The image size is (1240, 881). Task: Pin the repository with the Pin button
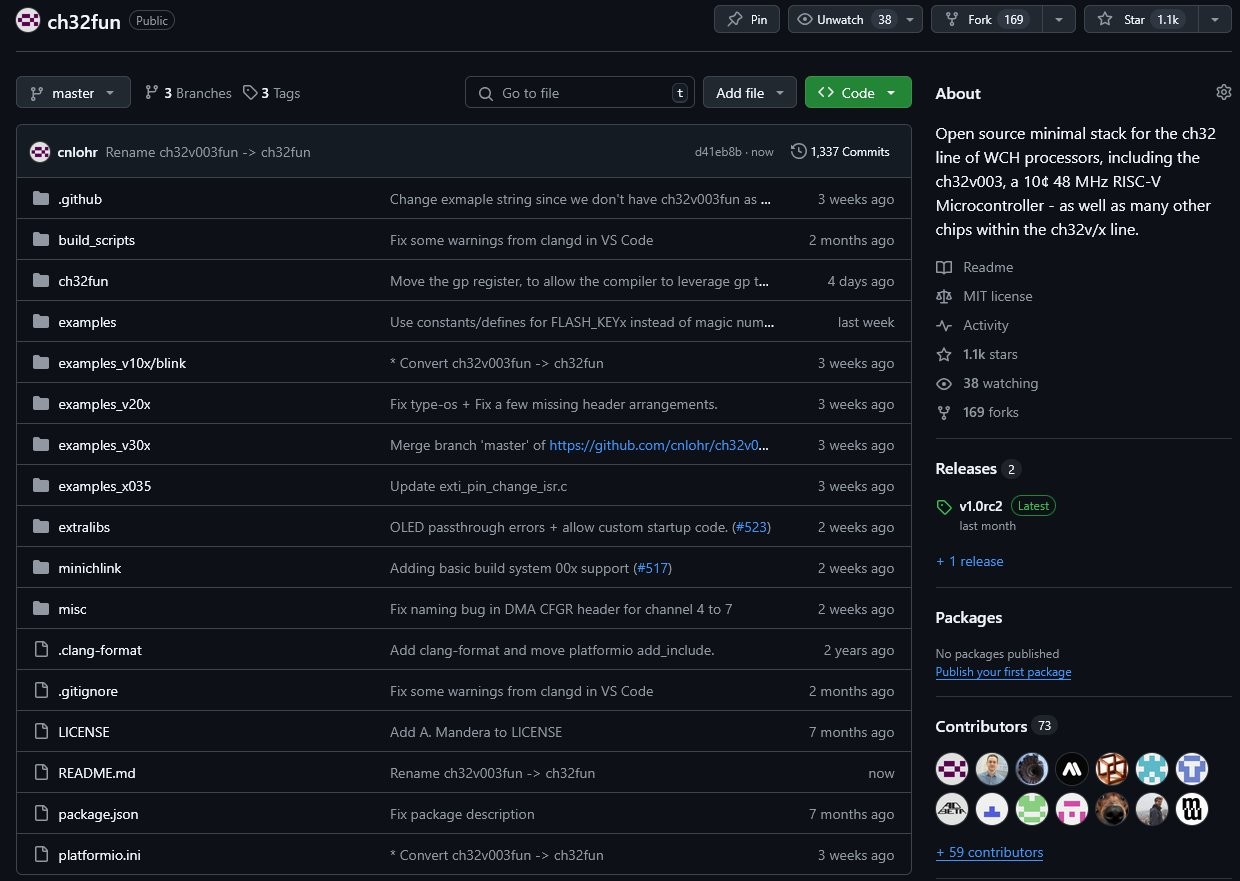(x=747, y=19)
